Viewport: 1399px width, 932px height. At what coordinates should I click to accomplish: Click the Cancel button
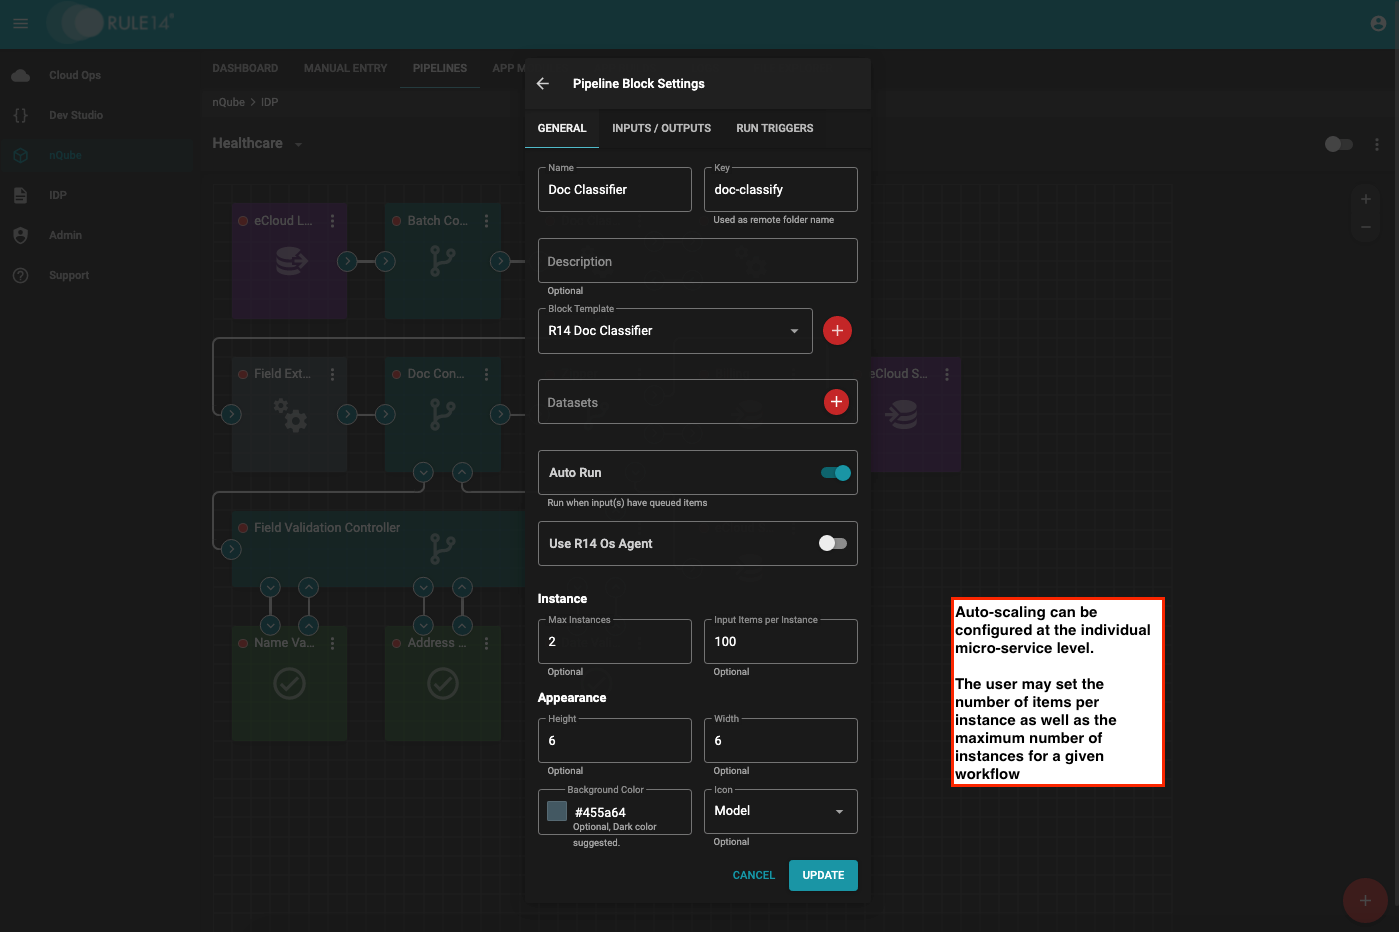point(753,875)
